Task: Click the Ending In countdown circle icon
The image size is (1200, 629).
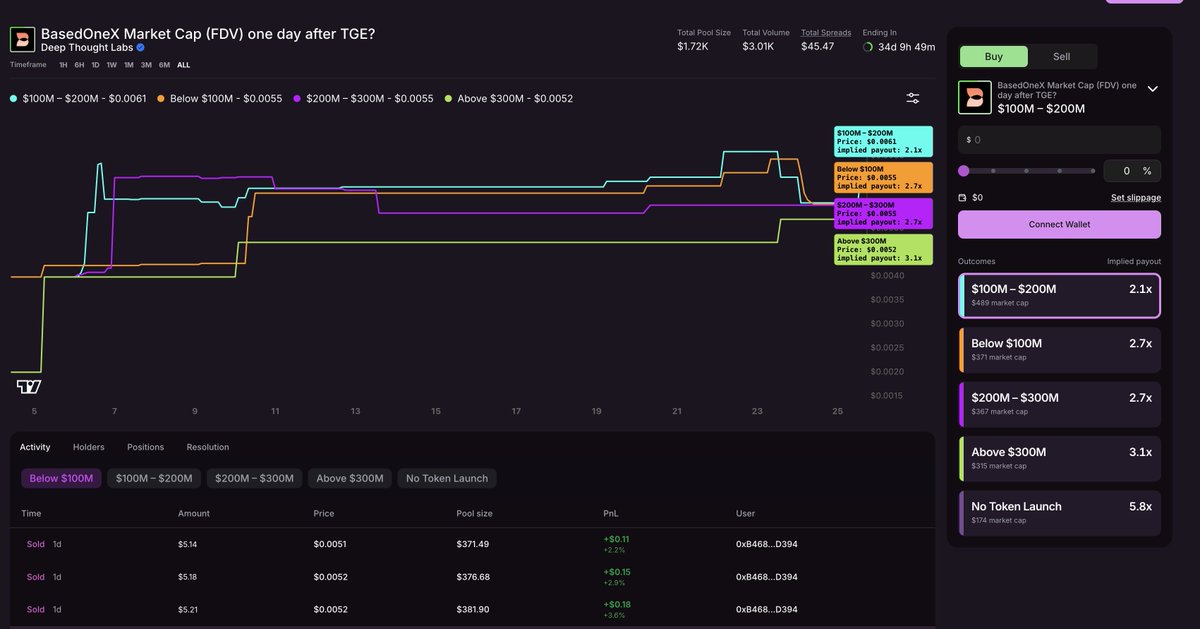Action: [868, 47]
